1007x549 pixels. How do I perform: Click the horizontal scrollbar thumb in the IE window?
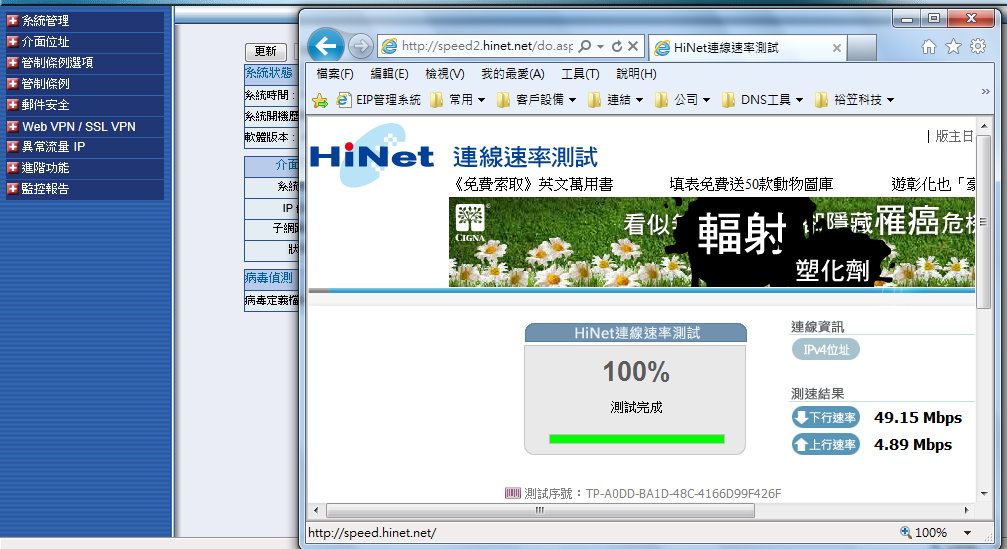coord(540,510)
